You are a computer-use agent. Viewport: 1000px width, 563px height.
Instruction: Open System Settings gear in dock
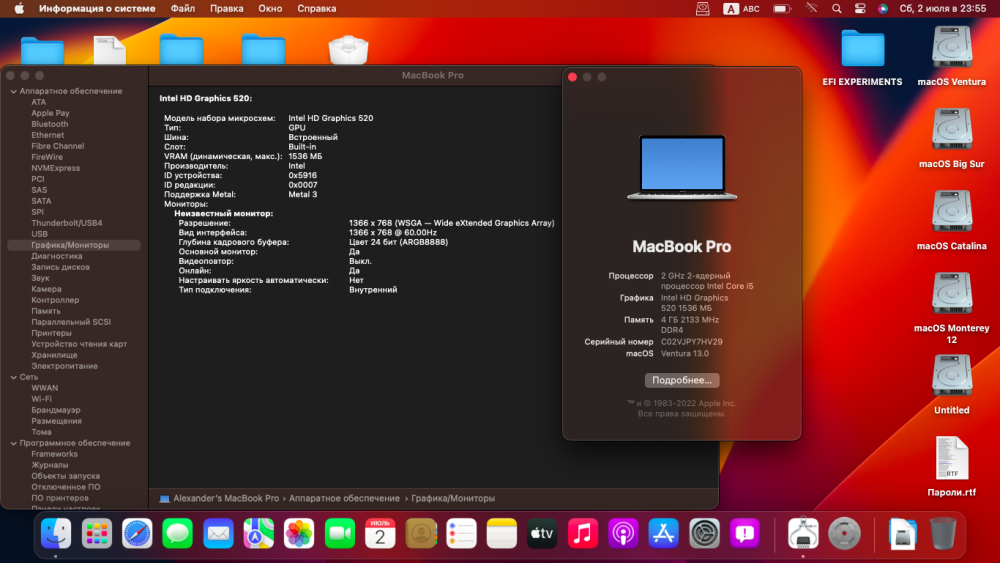coord(704,533)
